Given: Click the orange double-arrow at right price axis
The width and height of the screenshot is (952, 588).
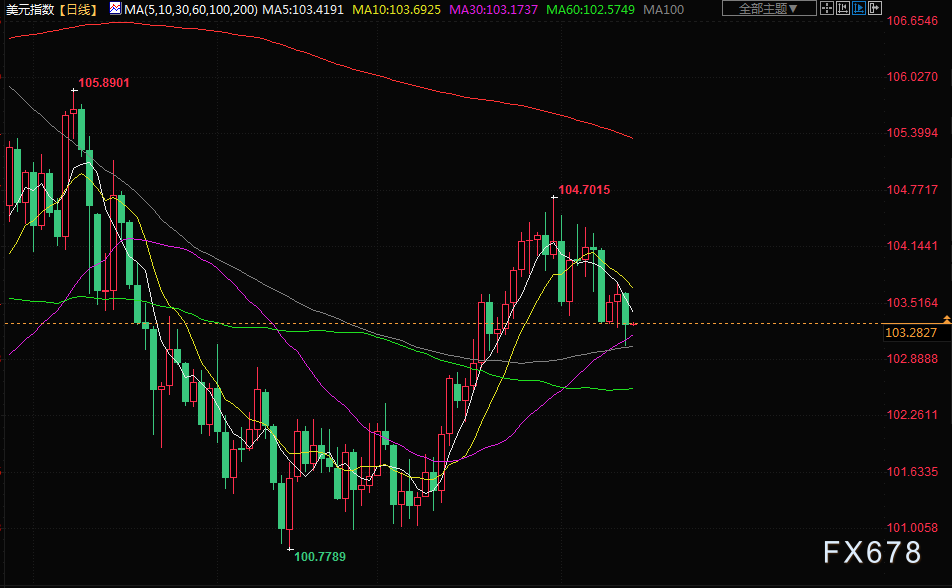Looking at the screenshot, I should click(946, 318).
